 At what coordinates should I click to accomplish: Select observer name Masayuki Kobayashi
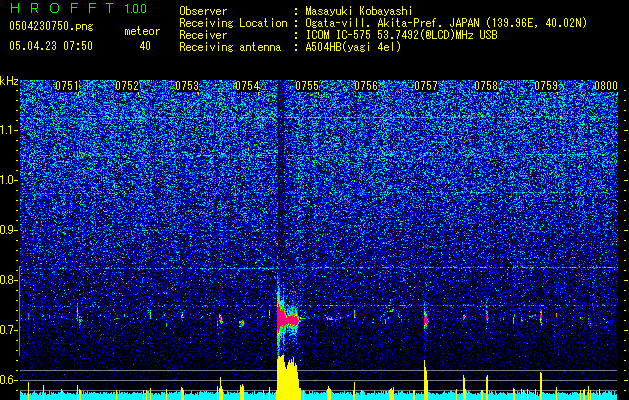click(x=359, y=11)
